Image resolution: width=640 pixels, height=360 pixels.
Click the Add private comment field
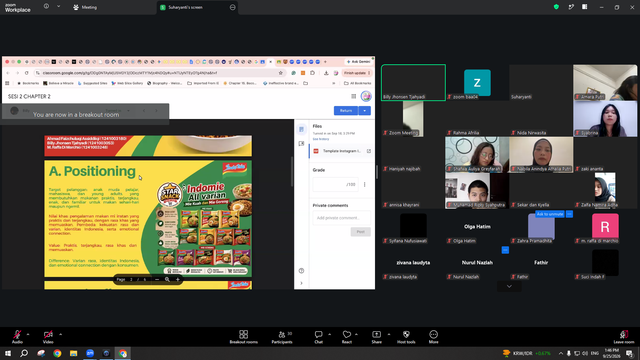point(342,218)
